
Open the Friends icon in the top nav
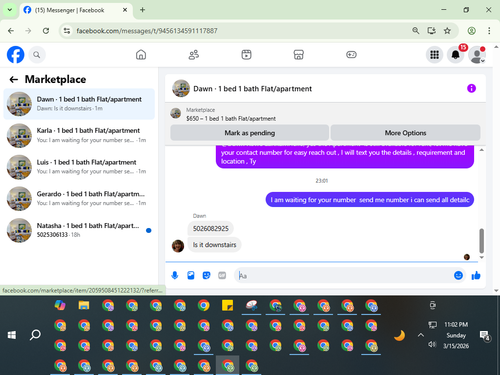click(x=194, y=55)
